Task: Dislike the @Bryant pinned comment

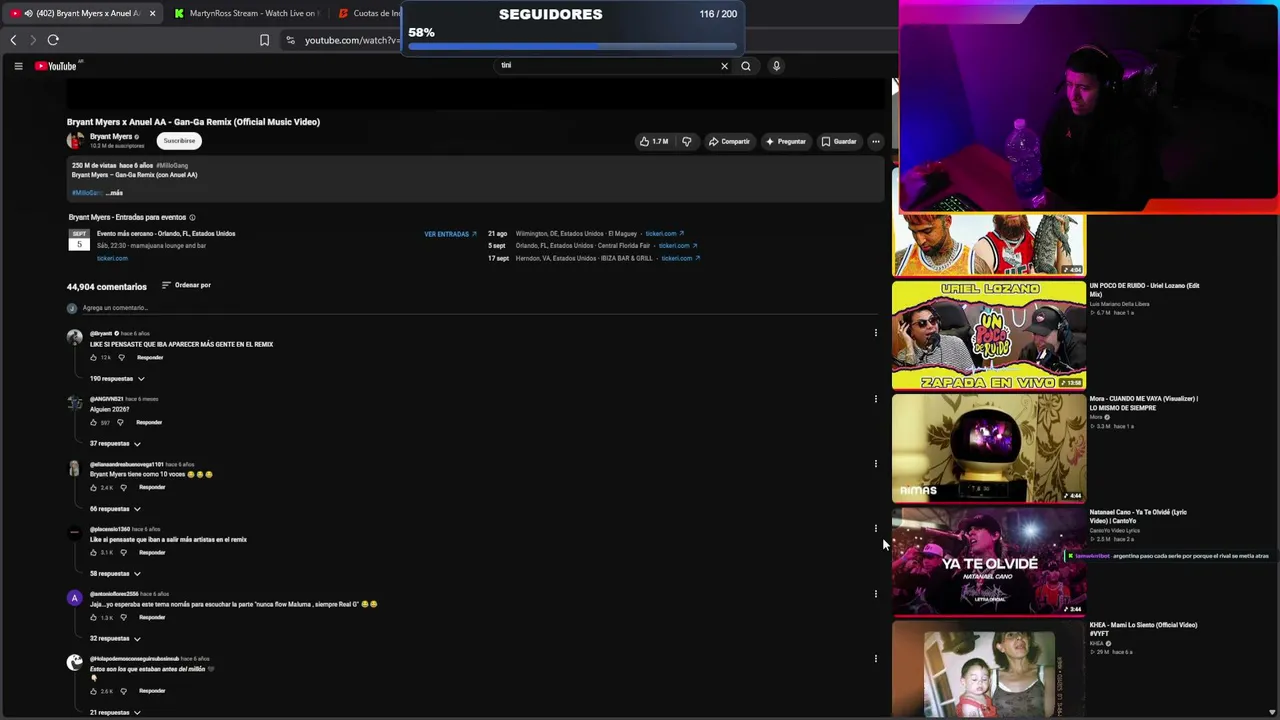Action: pyautogui.click(x=122, y=358)
